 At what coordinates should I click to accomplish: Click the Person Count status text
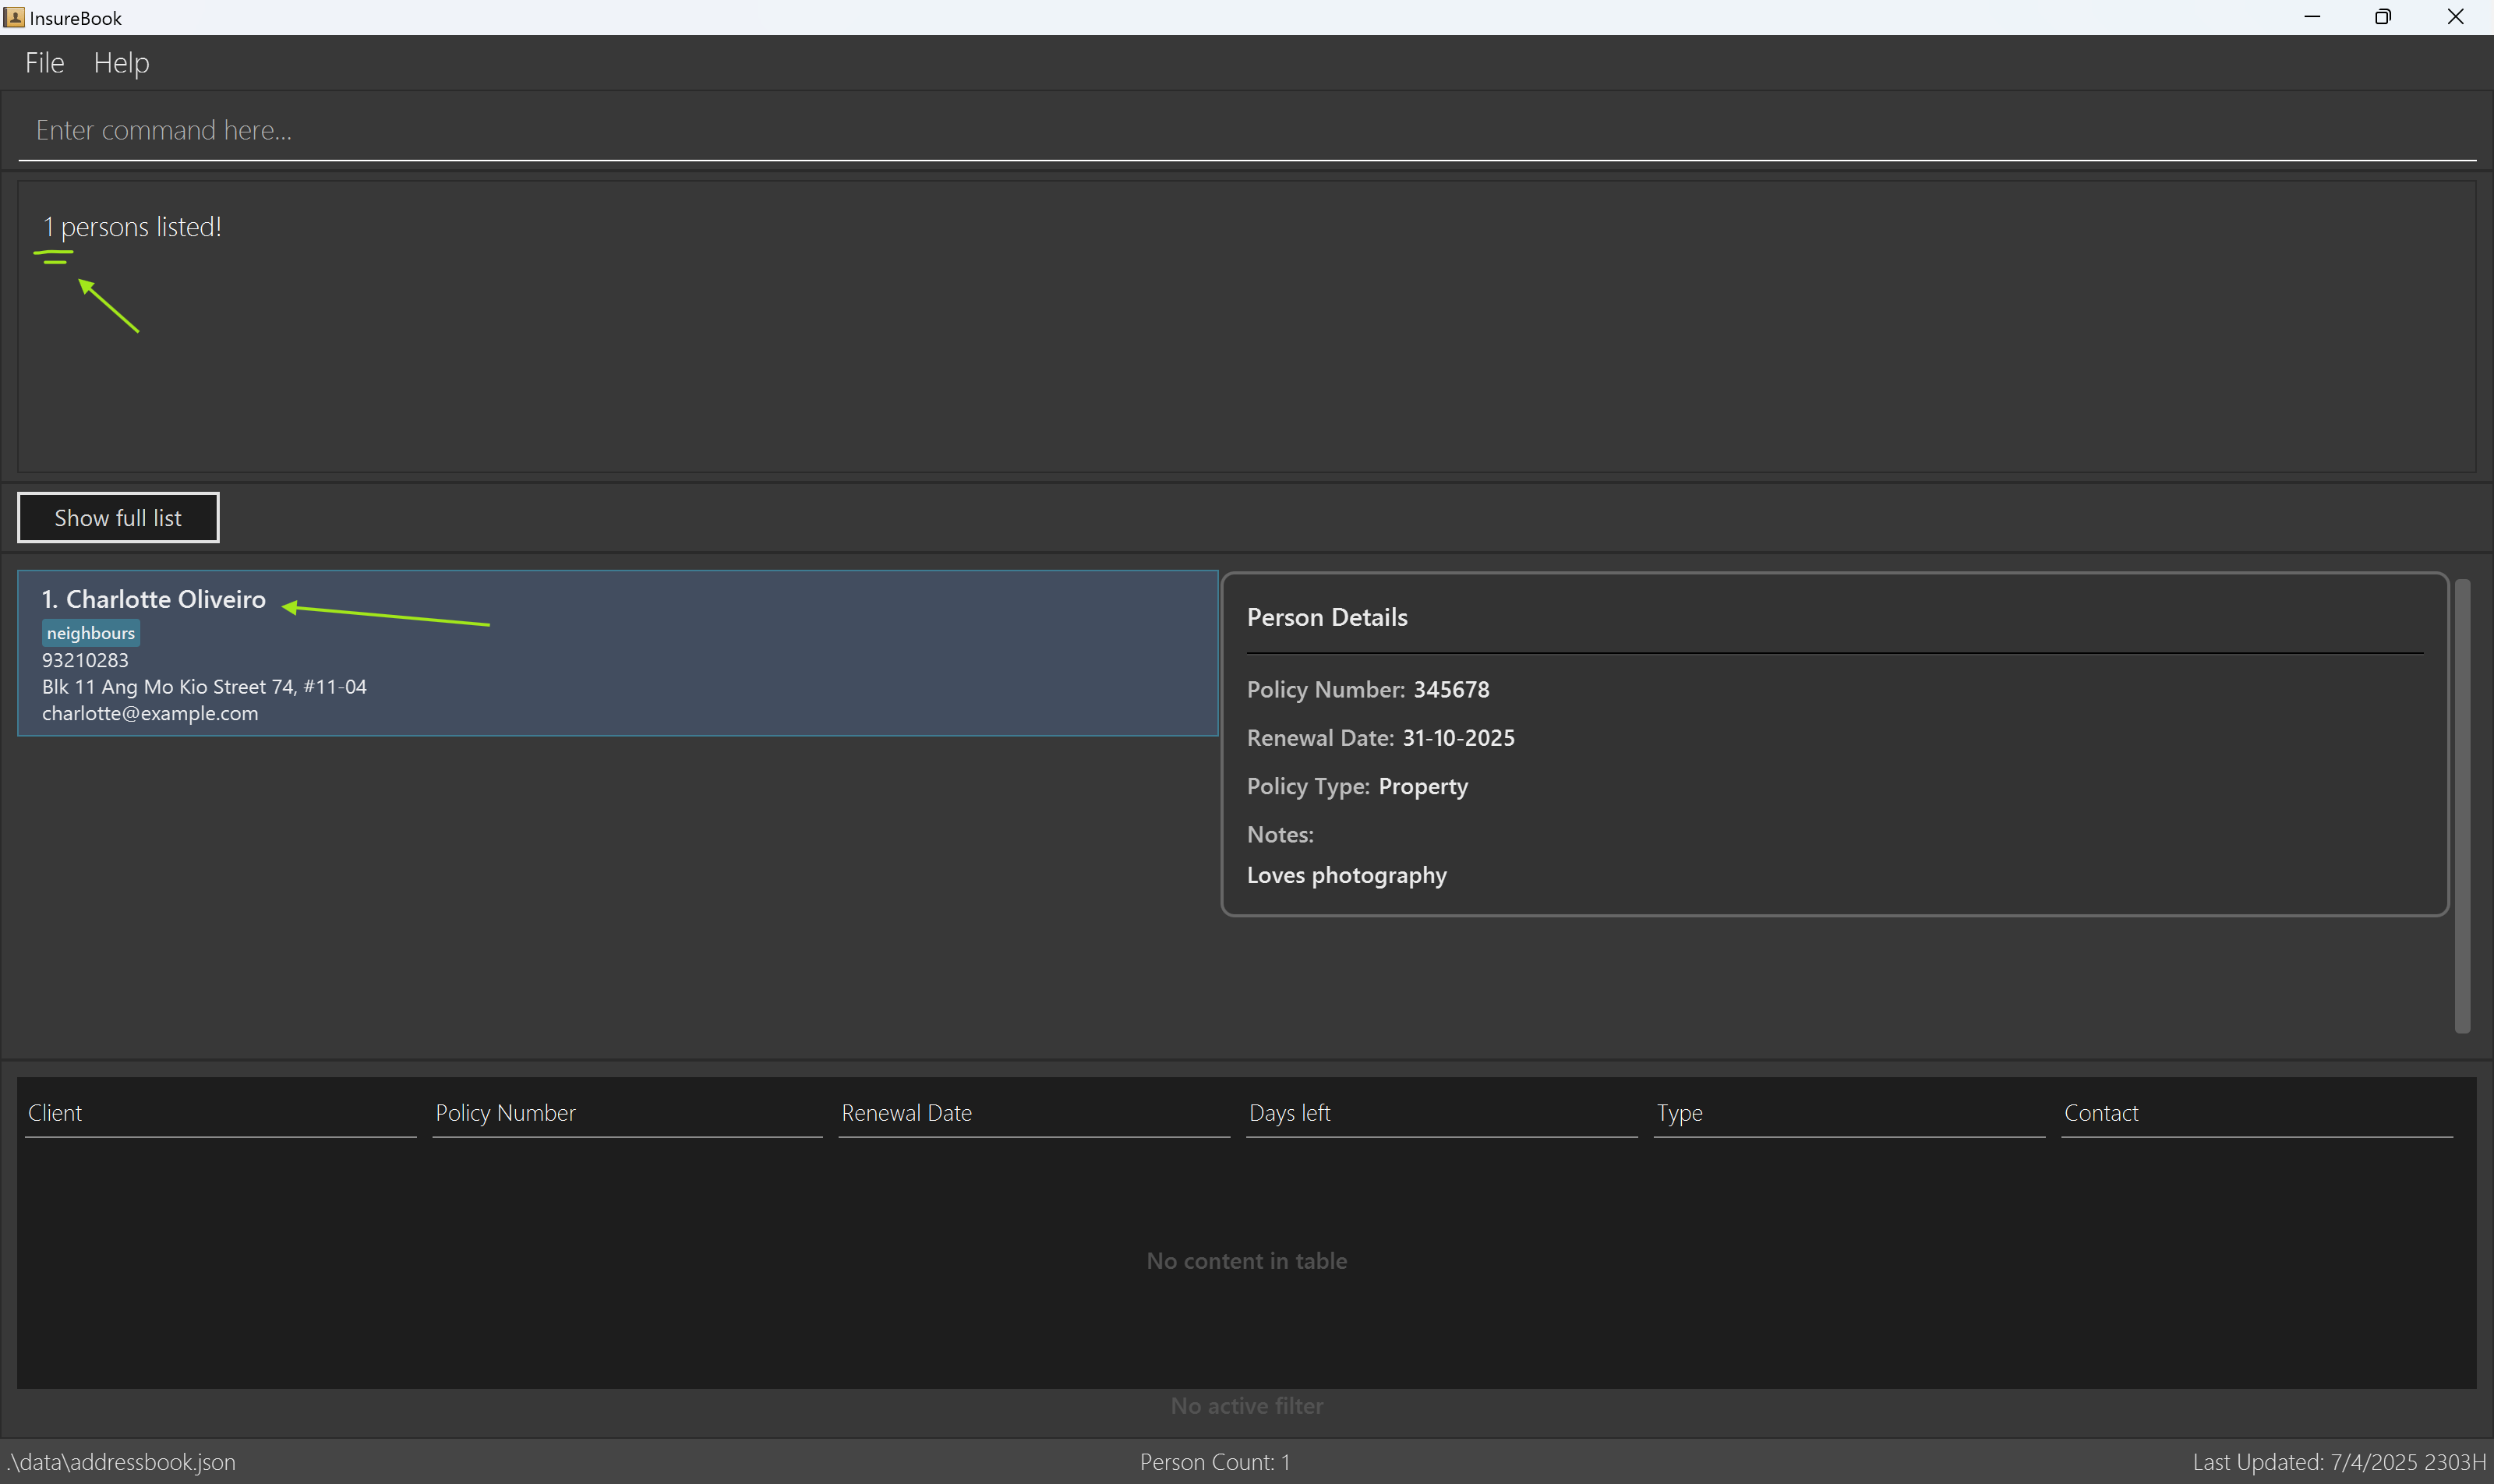(x=1214, y=1462)
